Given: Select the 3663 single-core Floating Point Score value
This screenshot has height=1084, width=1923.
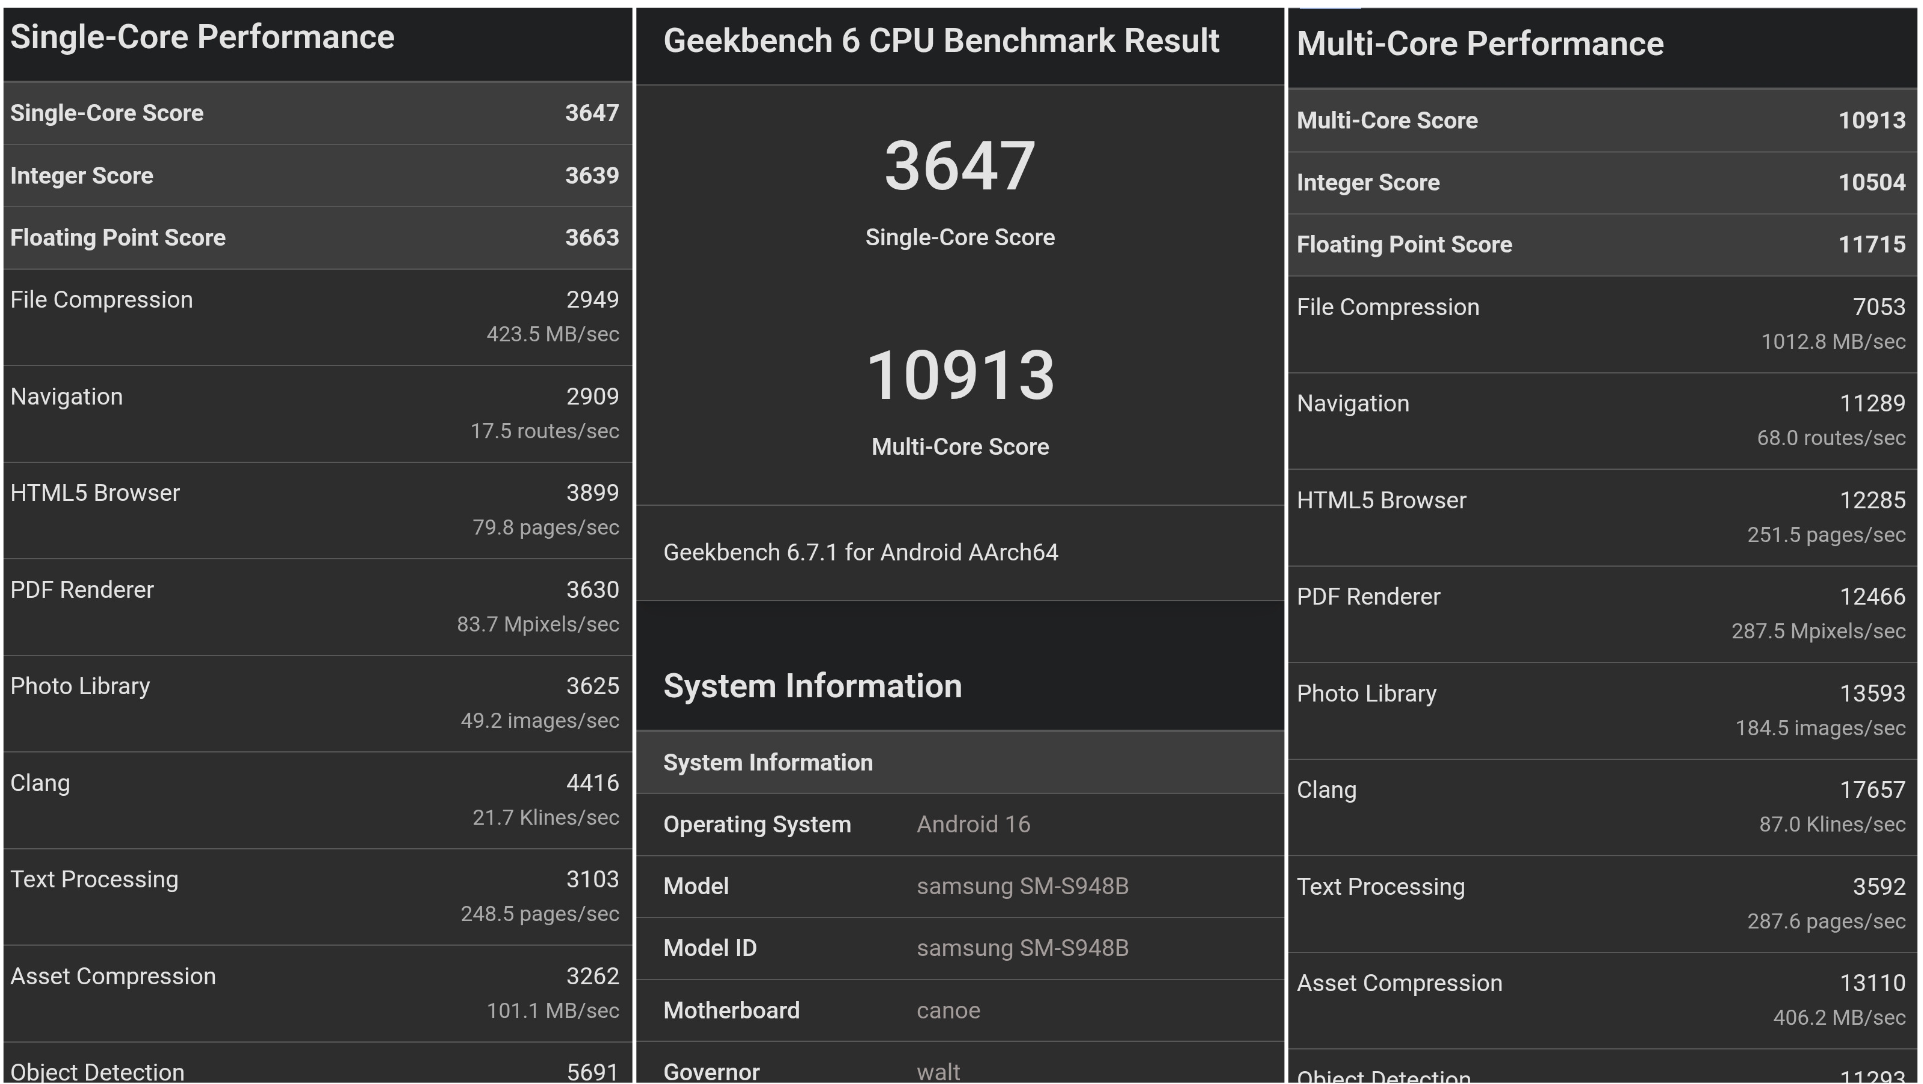Looking at the screenshot, I should [592, 238].
